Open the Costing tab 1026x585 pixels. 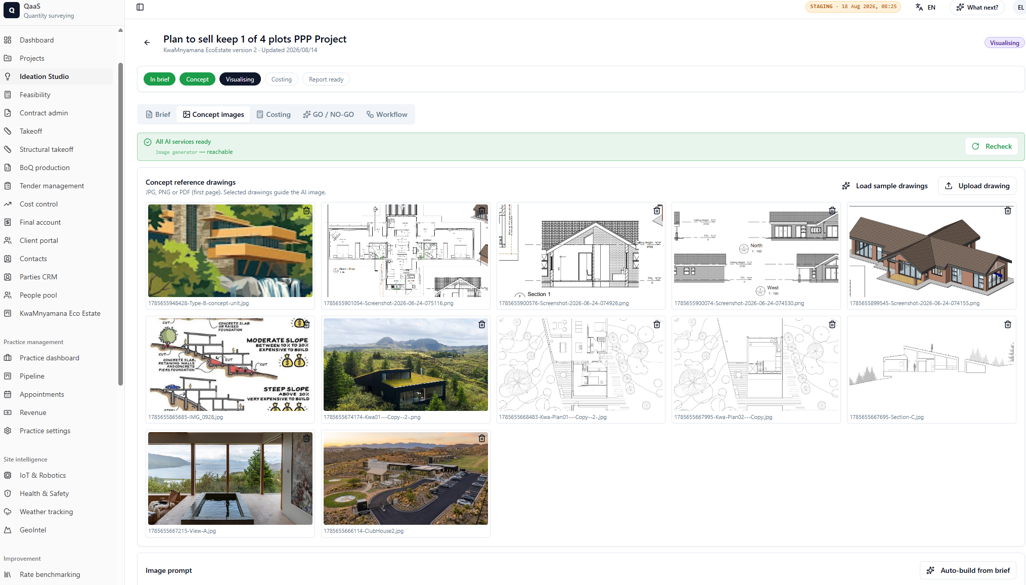(274, 115)
